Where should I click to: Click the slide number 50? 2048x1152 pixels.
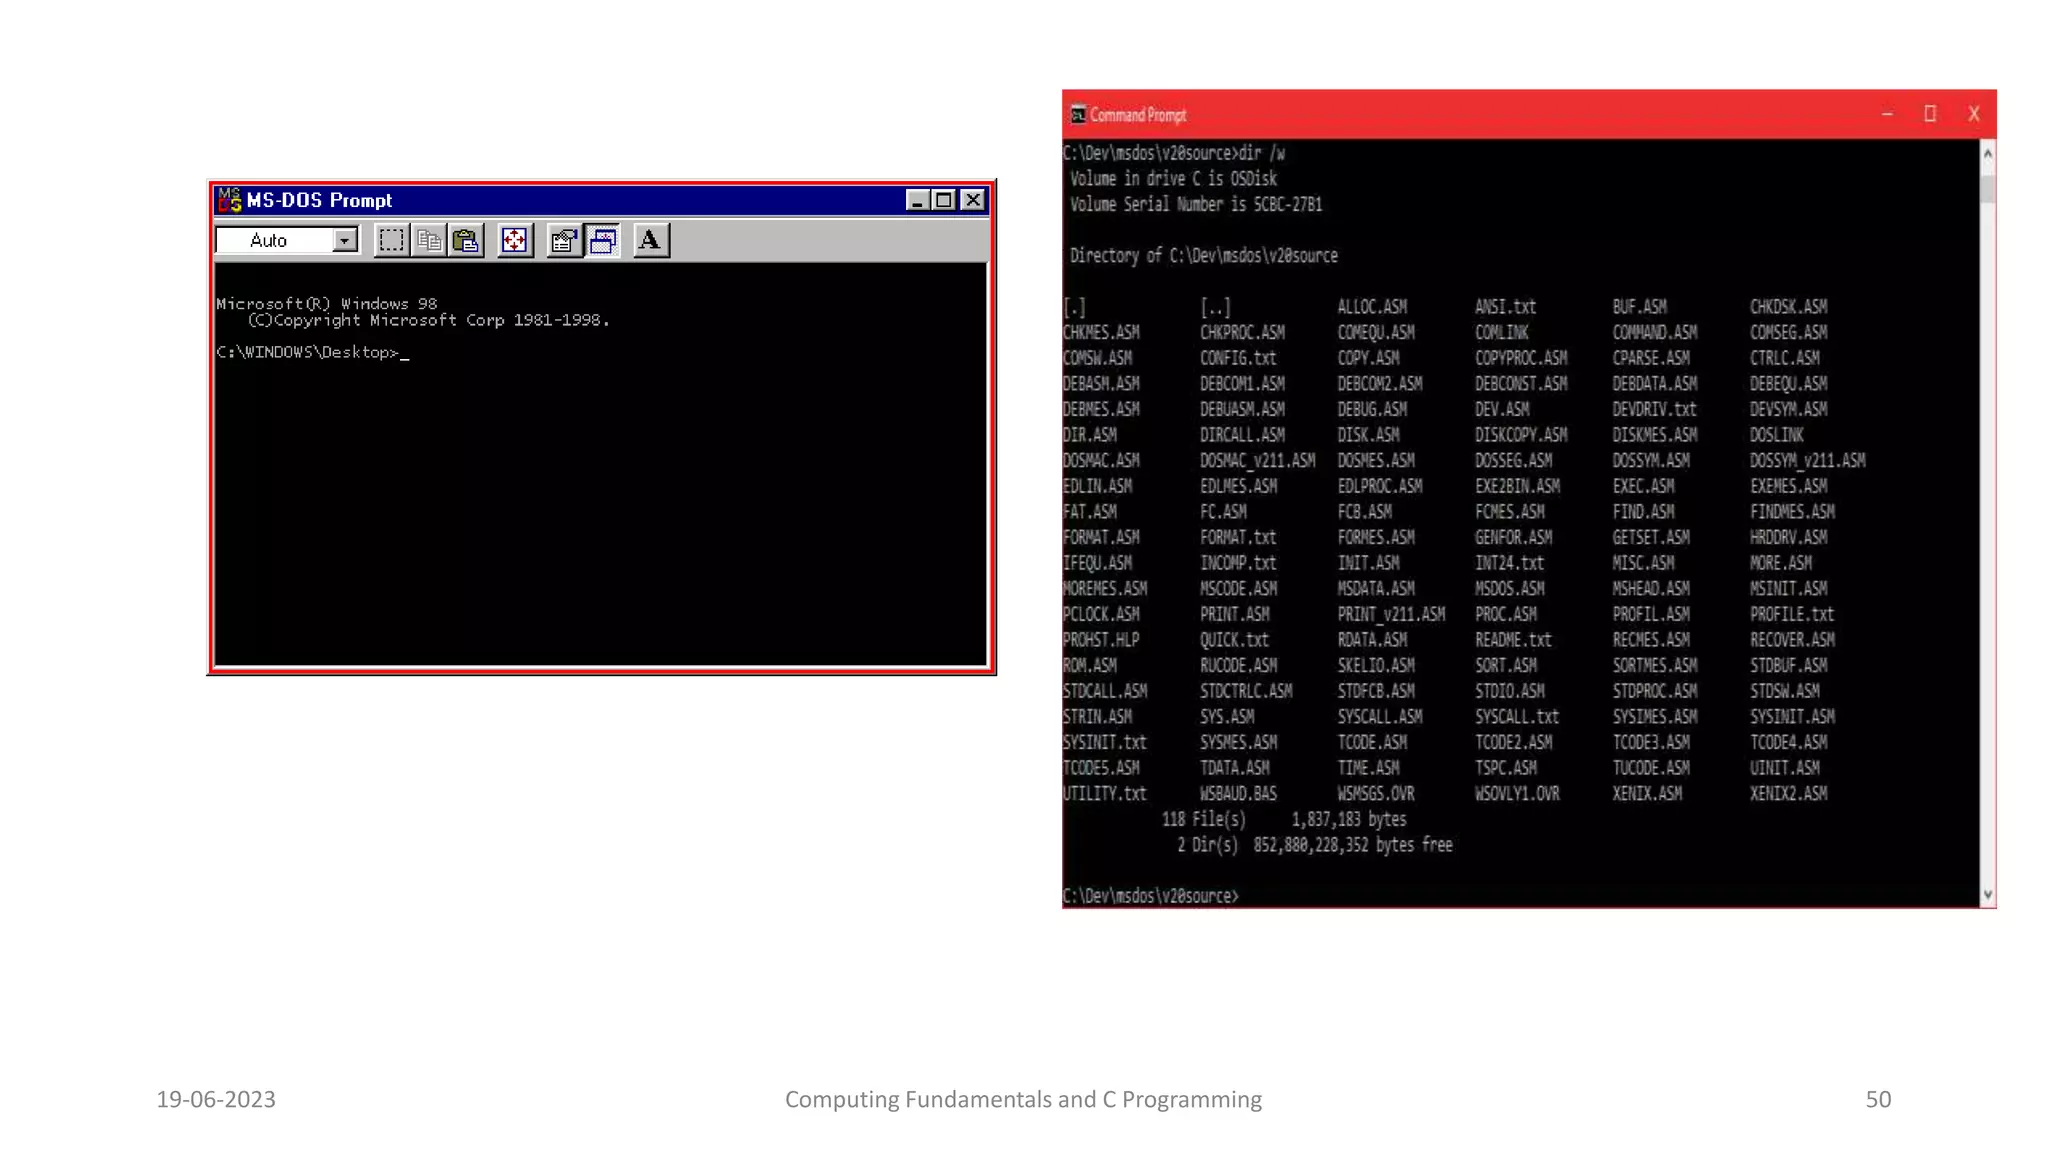(1878, 1099)
